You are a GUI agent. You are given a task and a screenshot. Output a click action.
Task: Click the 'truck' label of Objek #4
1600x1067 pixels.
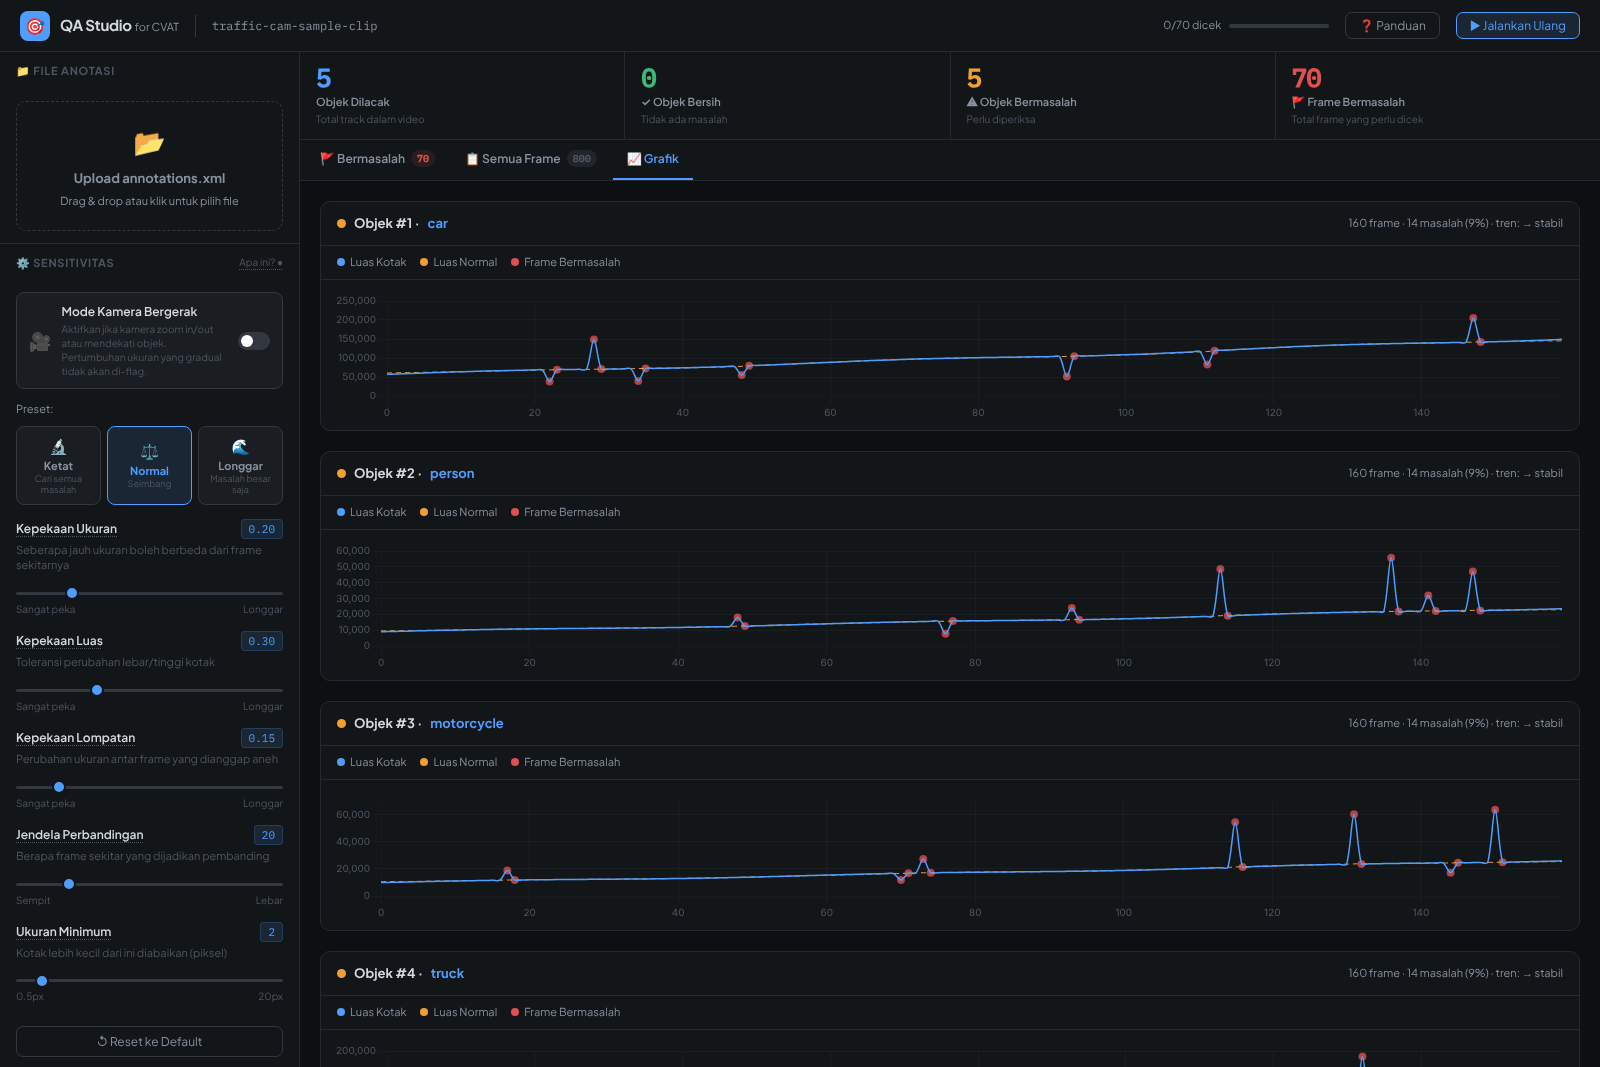click(x=447, y=973)
